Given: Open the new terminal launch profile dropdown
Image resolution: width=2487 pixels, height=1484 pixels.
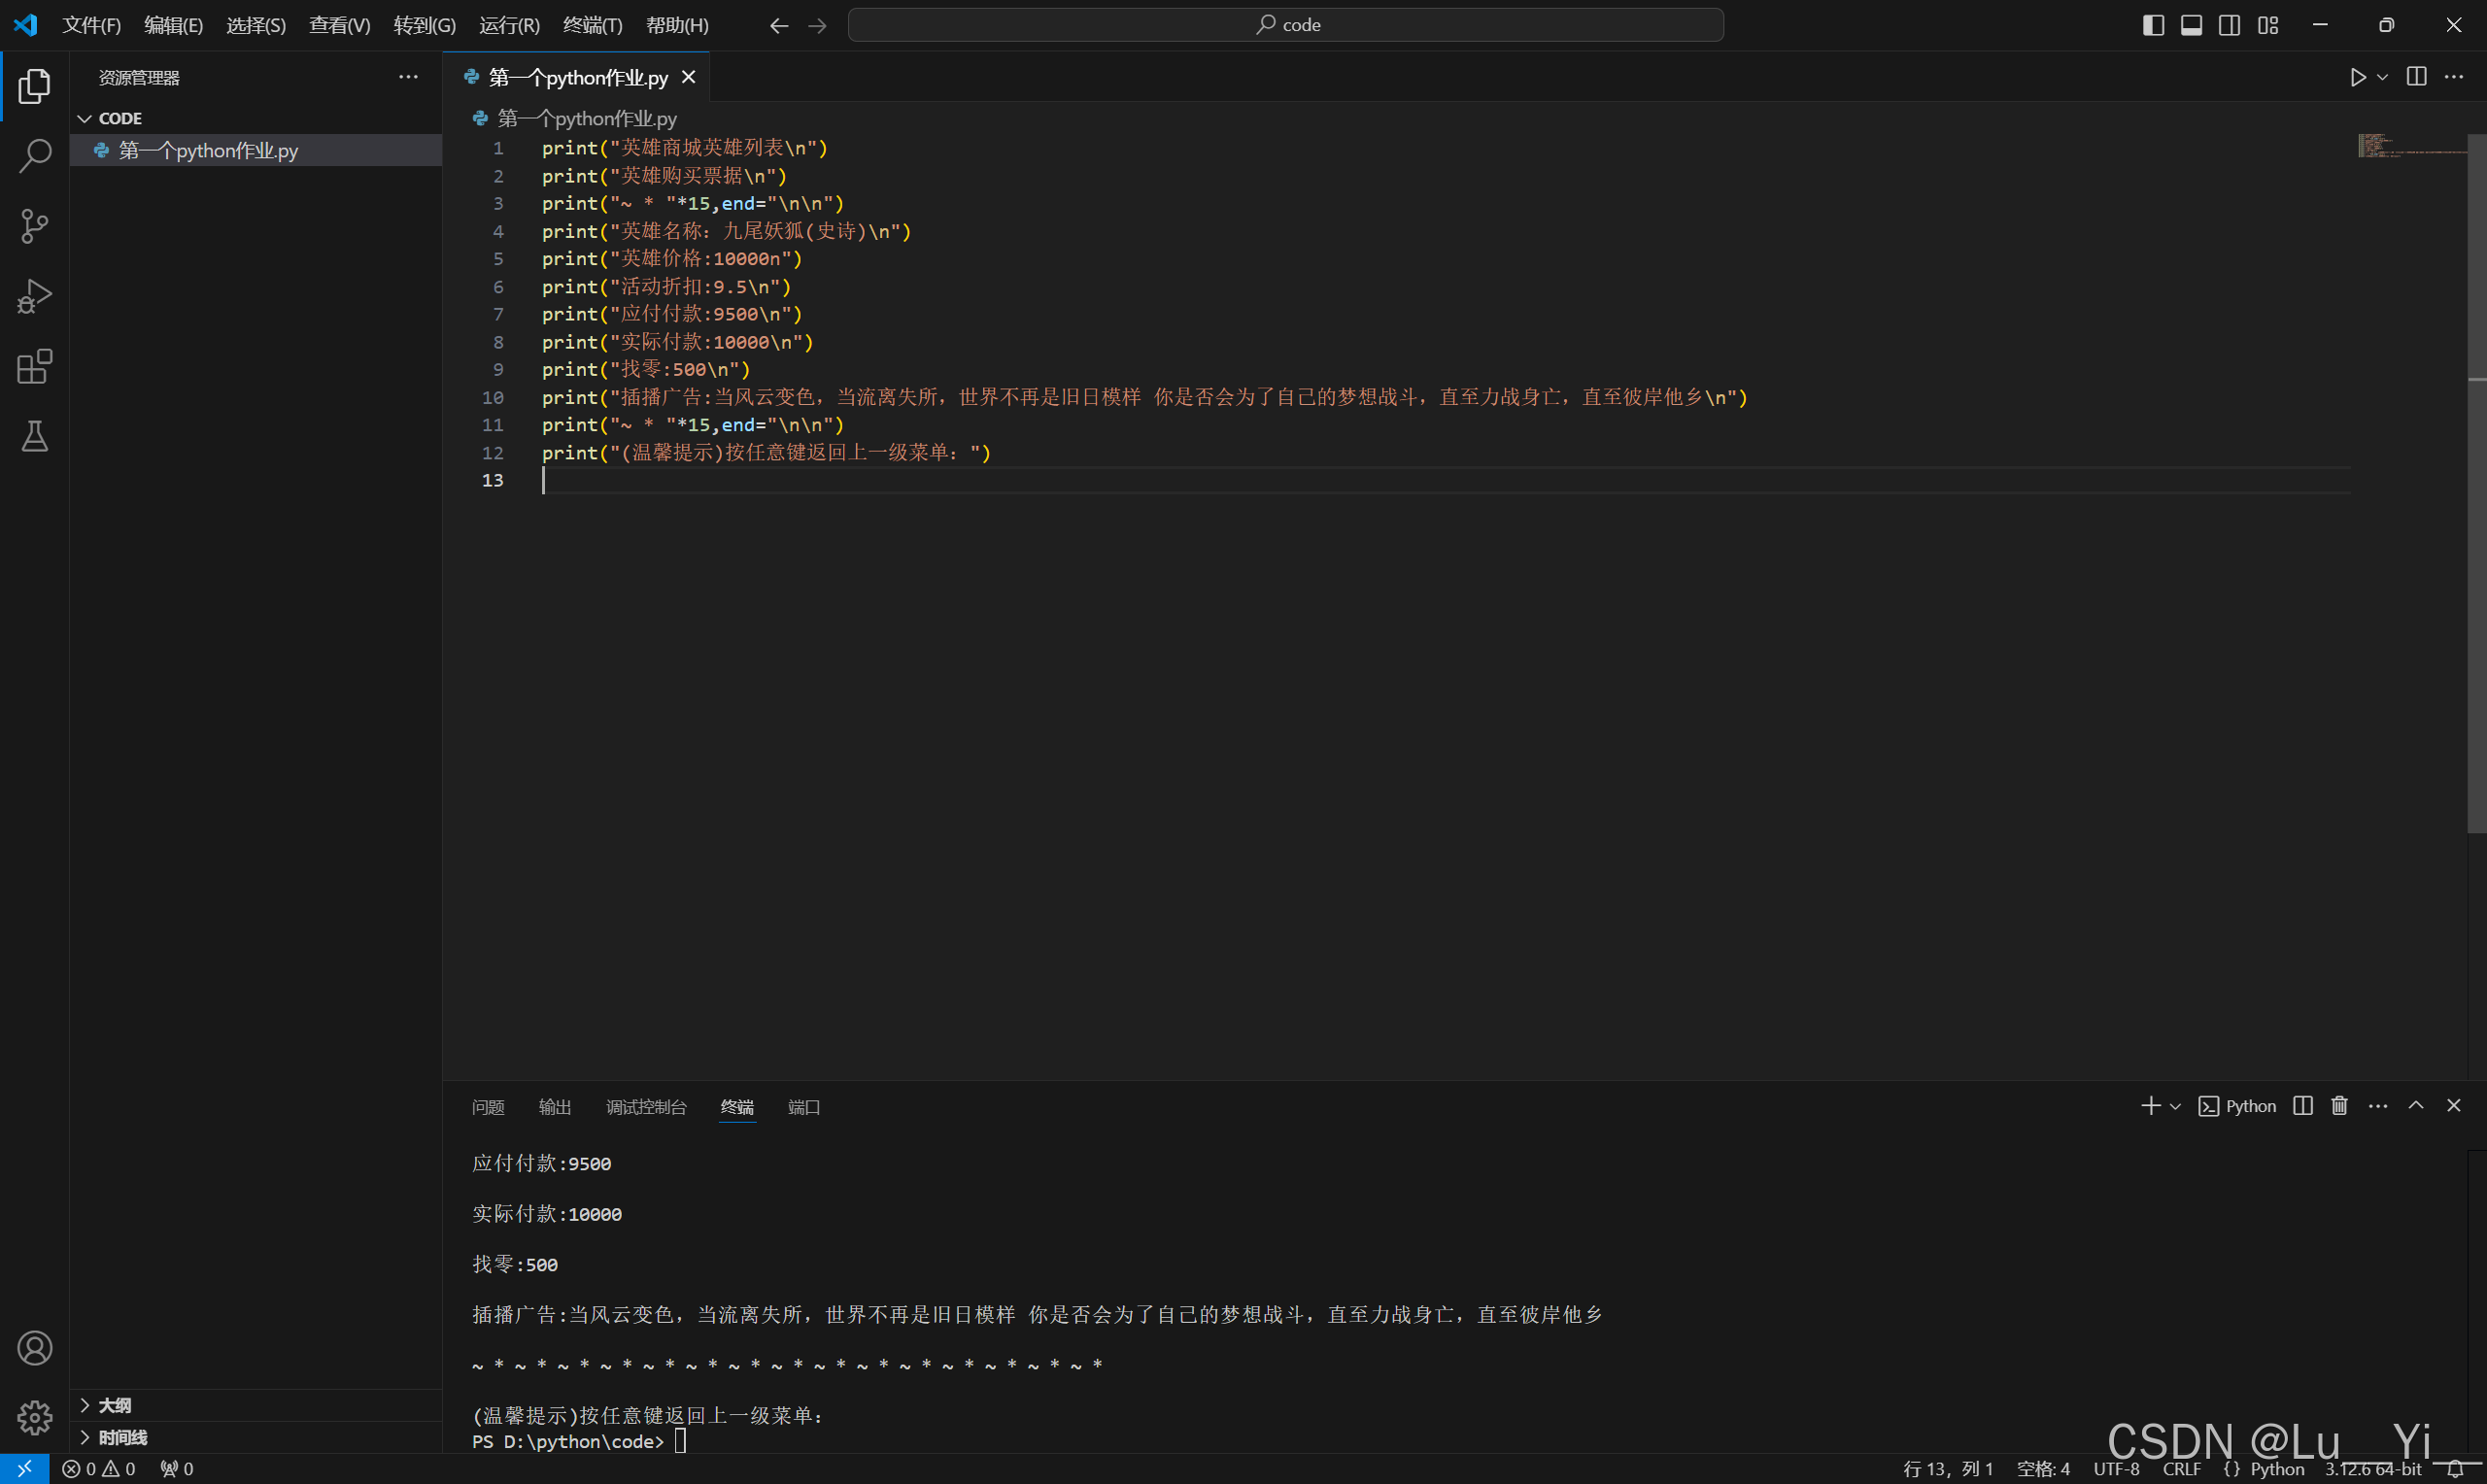Looking at the screenshot, I should click(x=2175, y=1106).
